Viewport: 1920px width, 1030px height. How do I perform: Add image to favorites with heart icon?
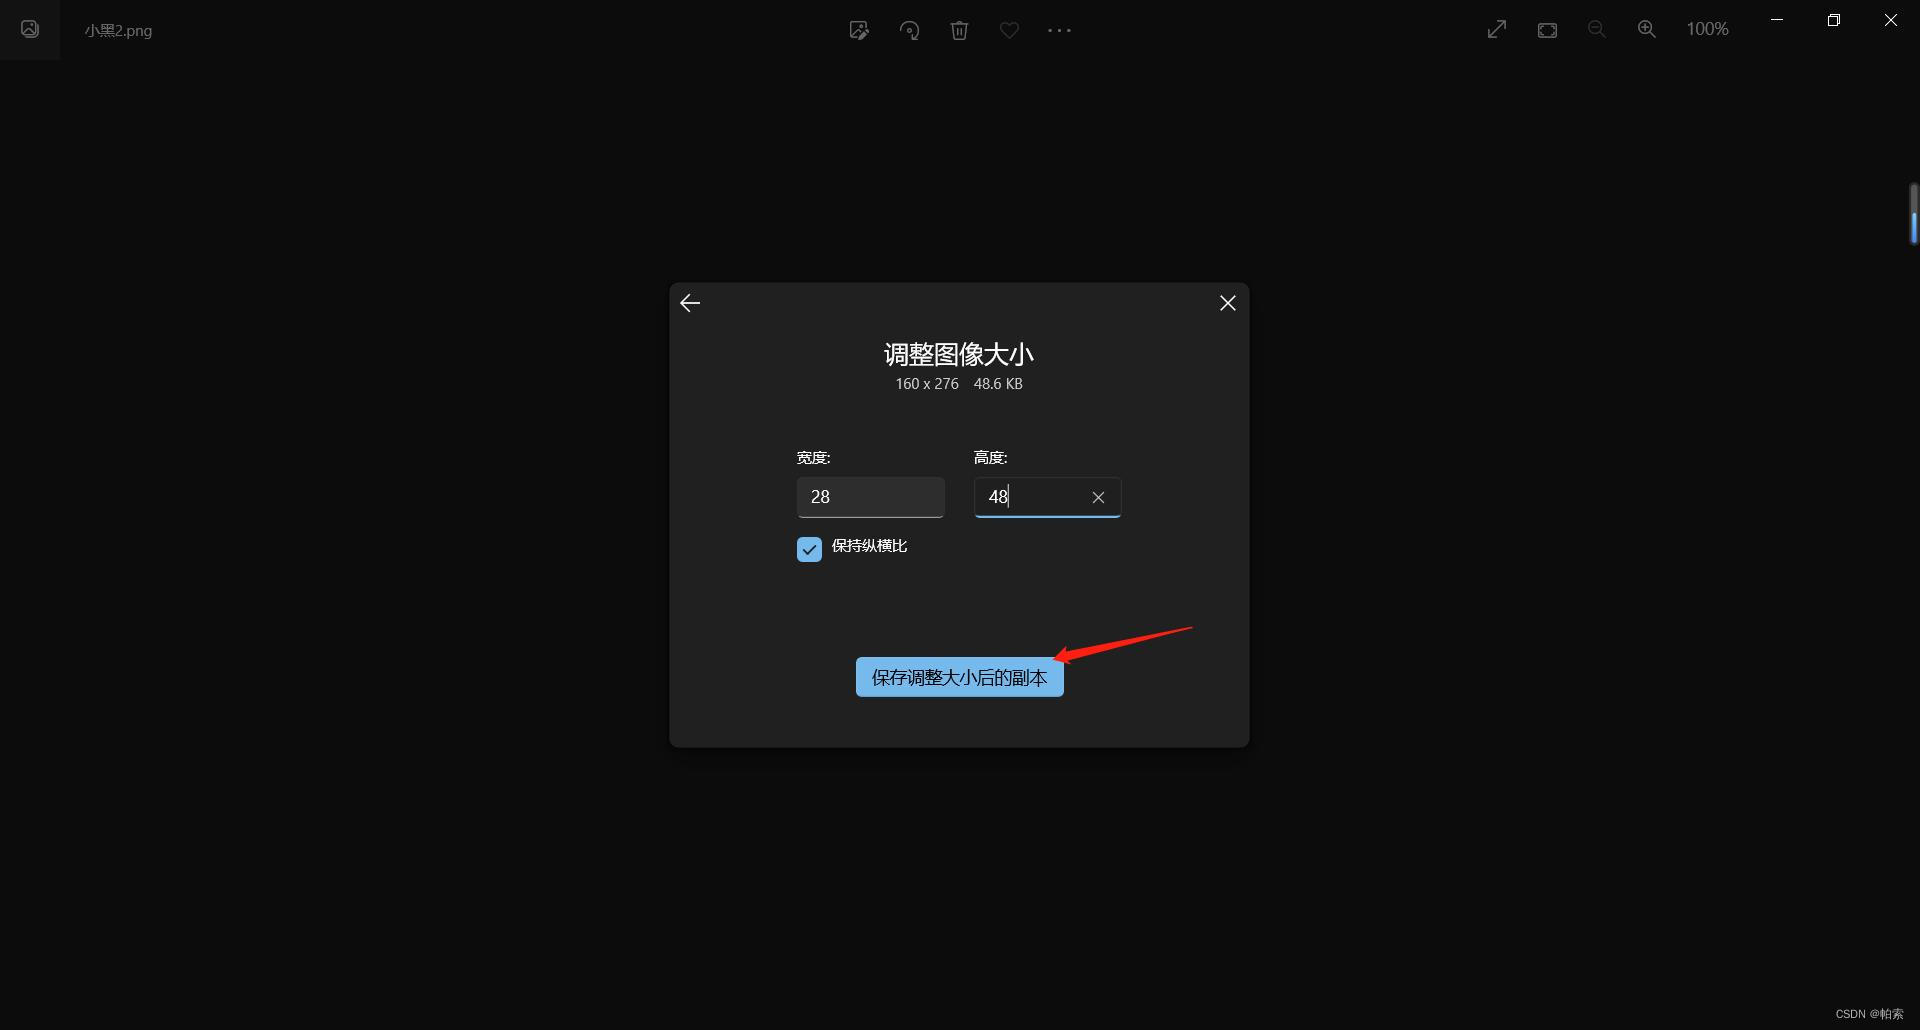pyautogui.click(x=1009, y=30)
